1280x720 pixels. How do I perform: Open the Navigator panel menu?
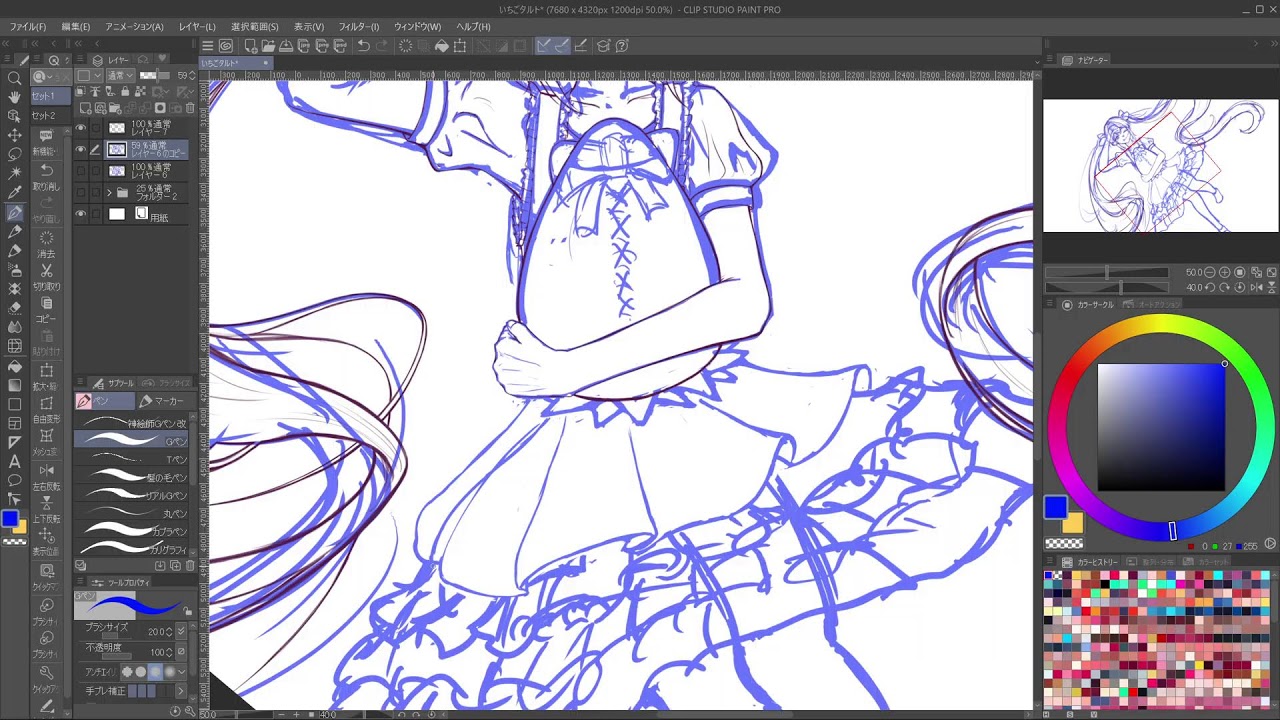(x=1051, y=60)
